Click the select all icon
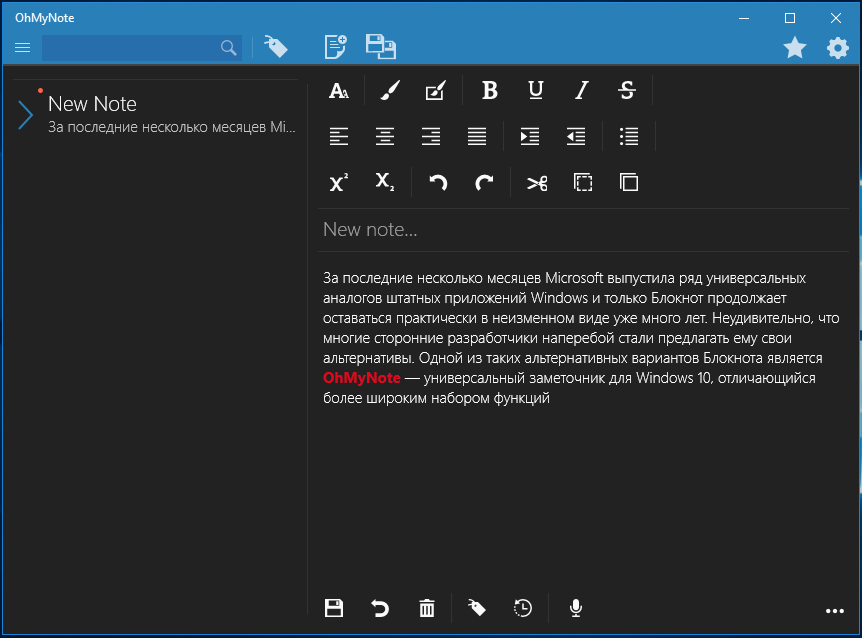862x638 pixels. (583, 182)
